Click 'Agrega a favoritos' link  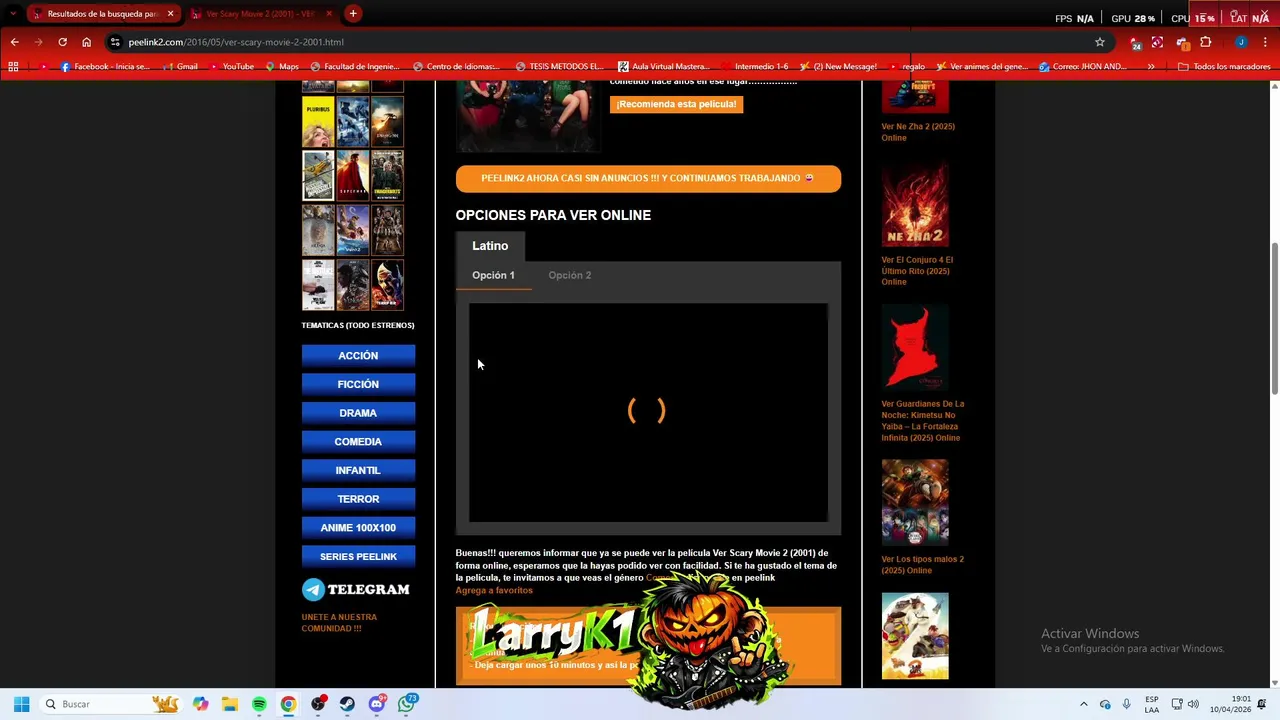click(494, 590)
